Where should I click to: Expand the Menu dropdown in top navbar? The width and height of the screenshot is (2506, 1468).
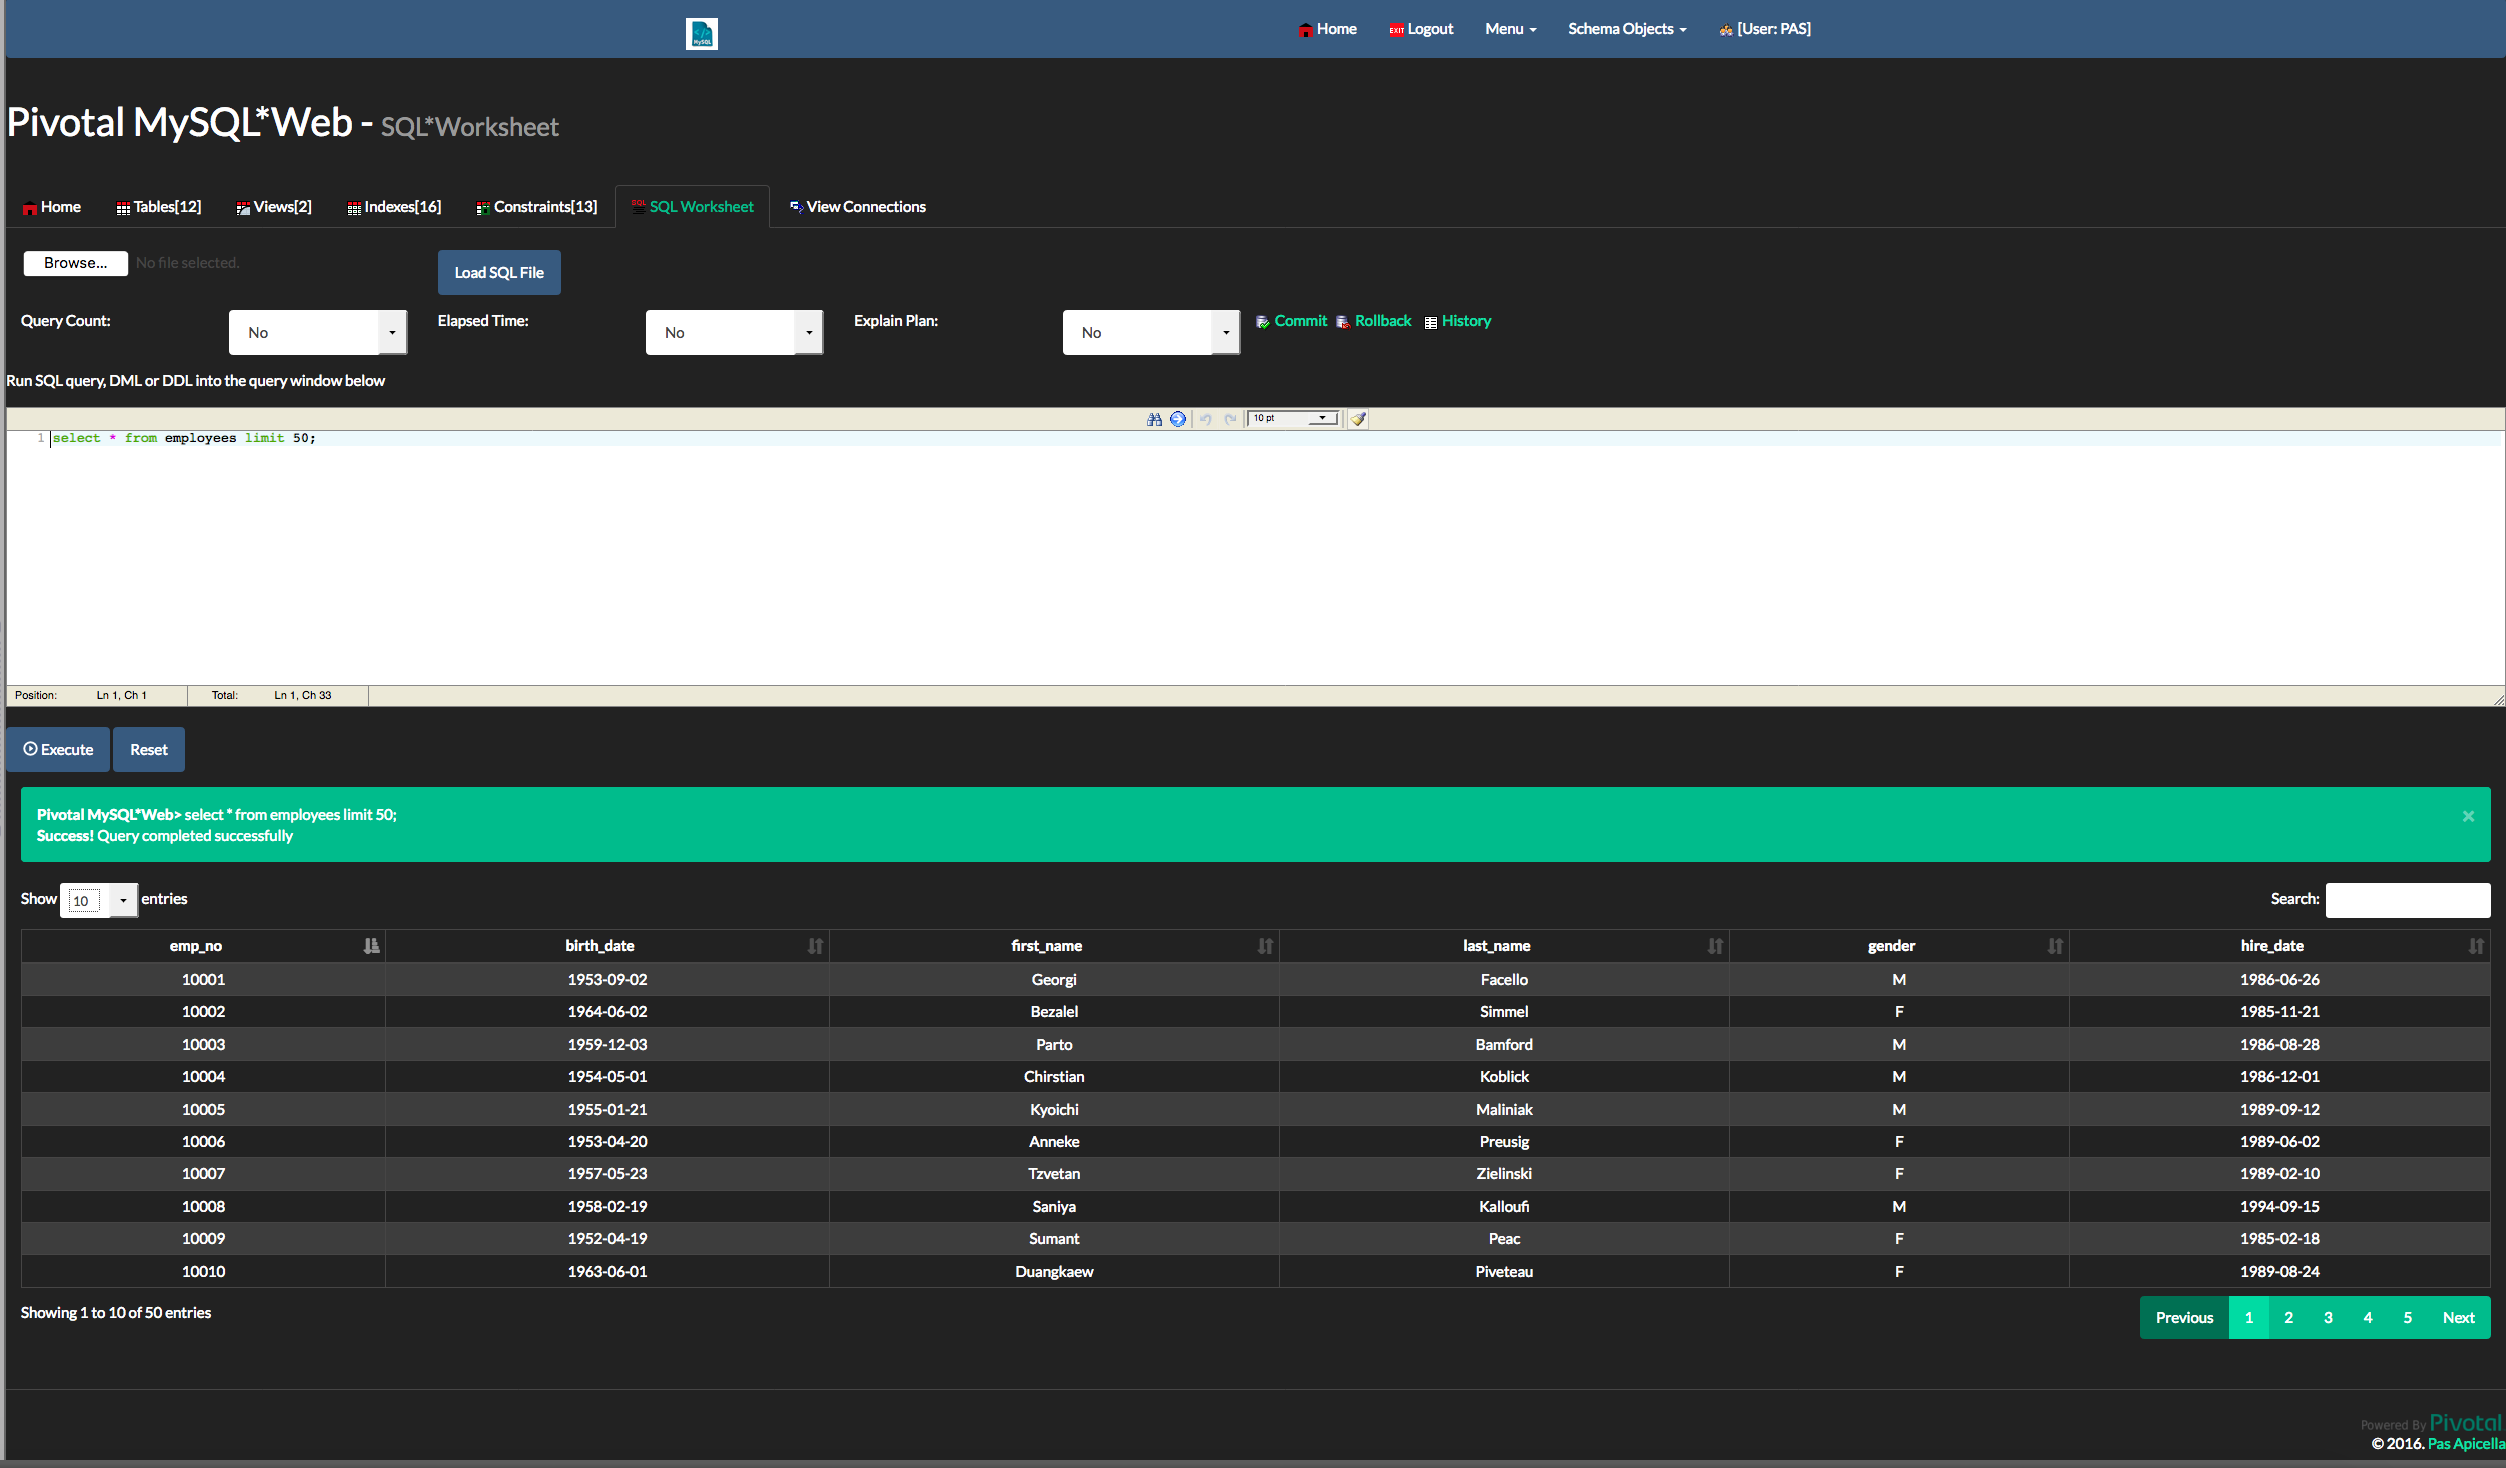pyautogui.click(x=1510, y=29)
